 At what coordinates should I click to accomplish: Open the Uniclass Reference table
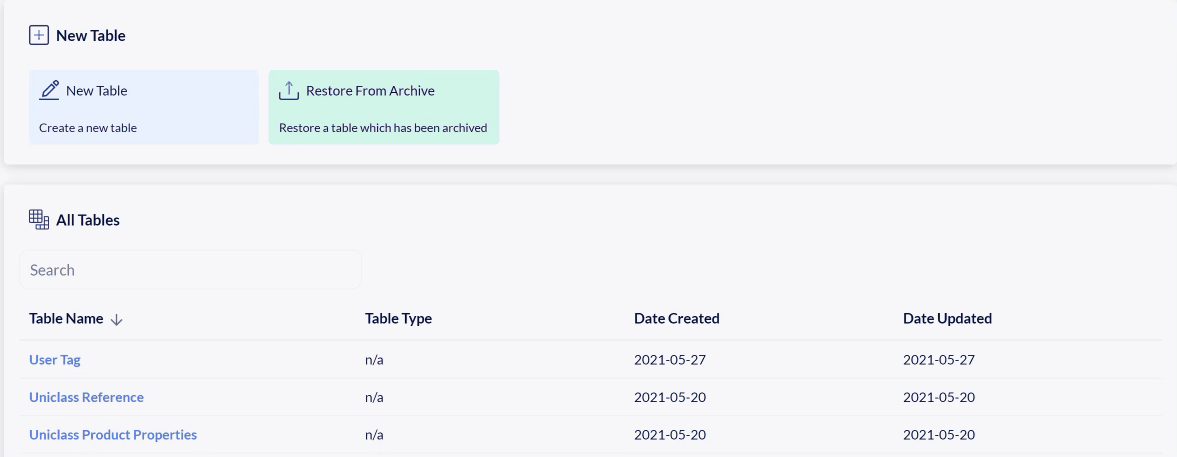tap(86, 397)
